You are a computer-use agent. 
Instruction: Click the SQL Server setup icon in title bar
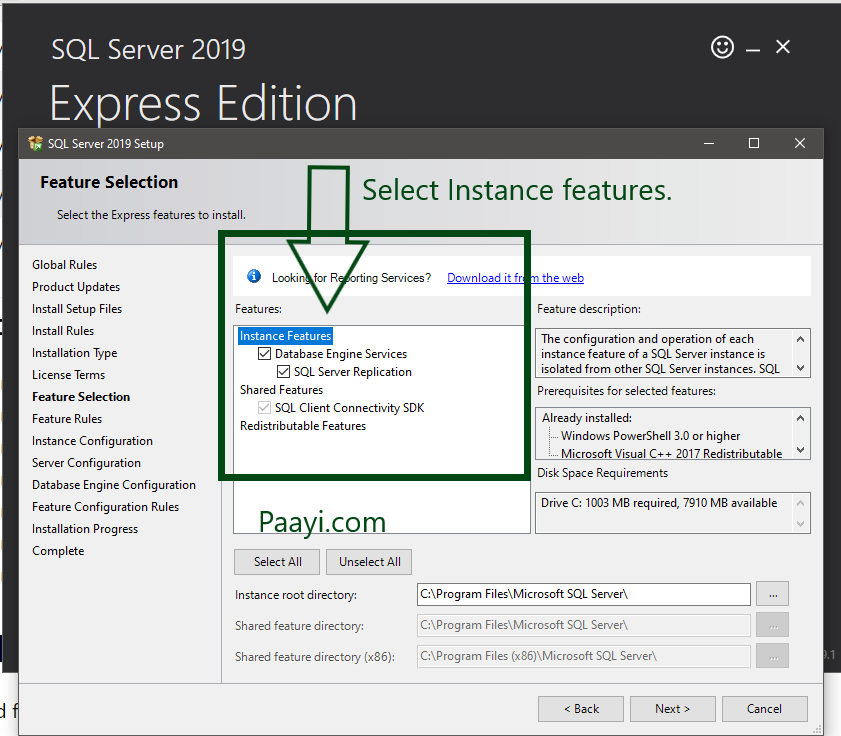point(35,143)
